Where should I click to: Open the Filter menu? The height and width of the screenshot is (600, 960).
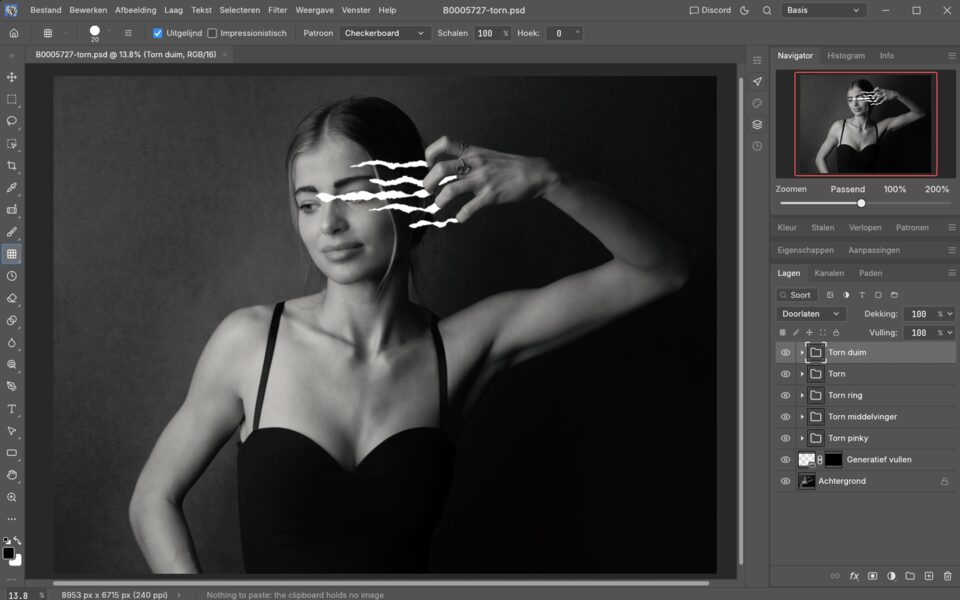277,10
